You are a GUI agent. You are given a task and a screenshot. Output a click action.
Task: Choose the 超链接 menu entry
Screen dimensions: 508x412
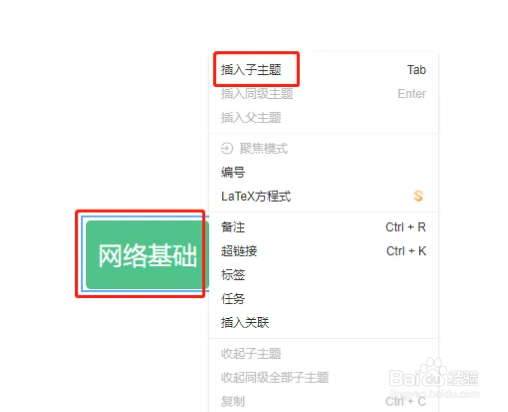click(323, 251)
